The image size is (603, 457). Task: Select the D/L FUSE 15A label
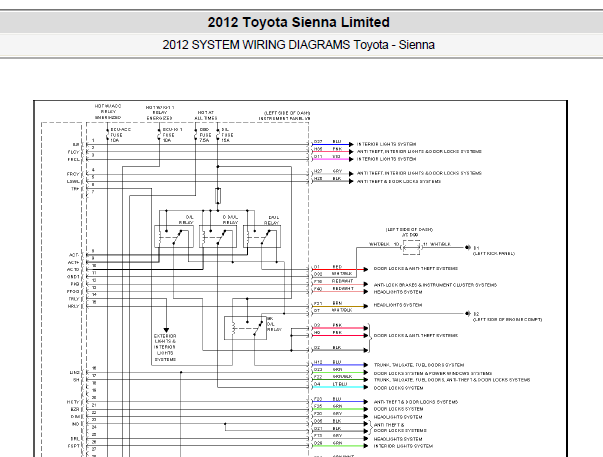pos(227,135)
